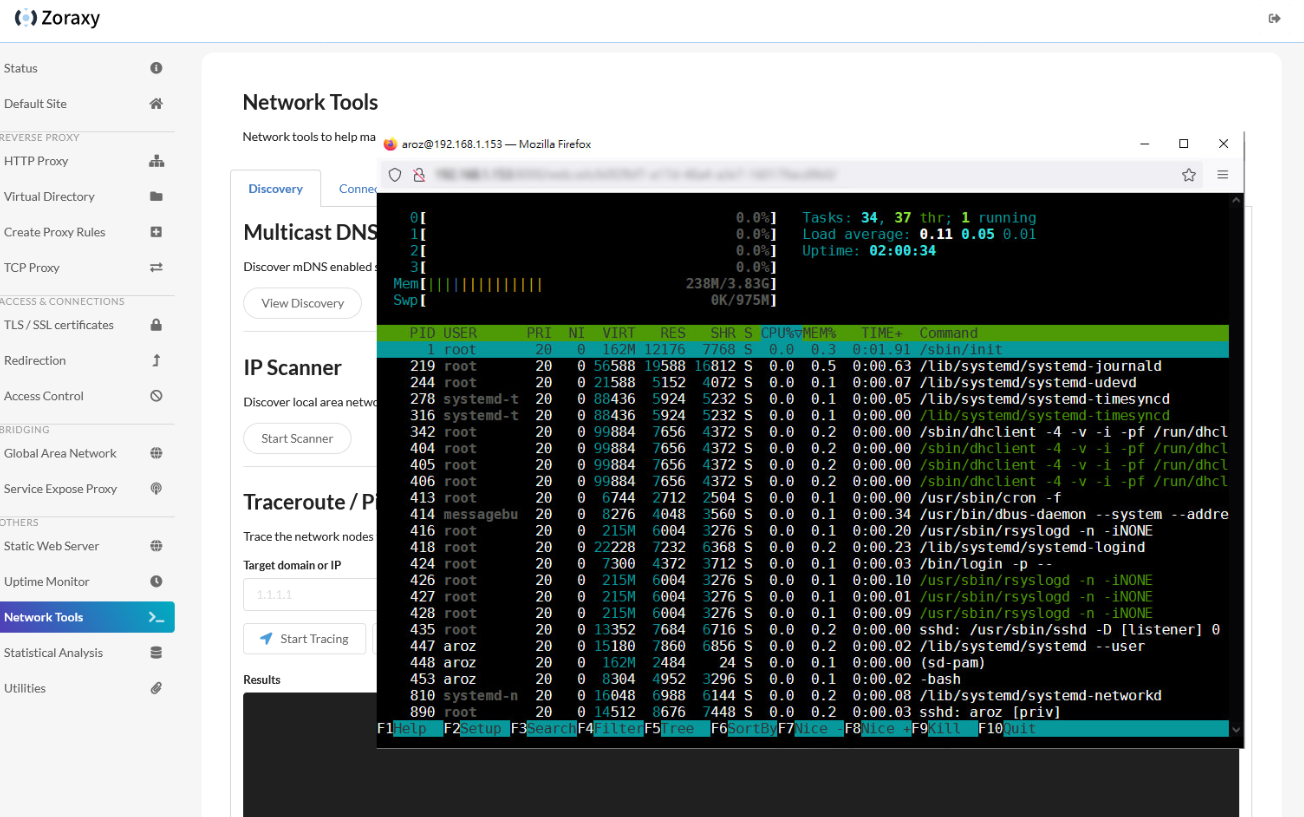The image size is (1304, 817).
Task: Click the TLS / SSL certificates lock icon
Action: tap(156, 325)
